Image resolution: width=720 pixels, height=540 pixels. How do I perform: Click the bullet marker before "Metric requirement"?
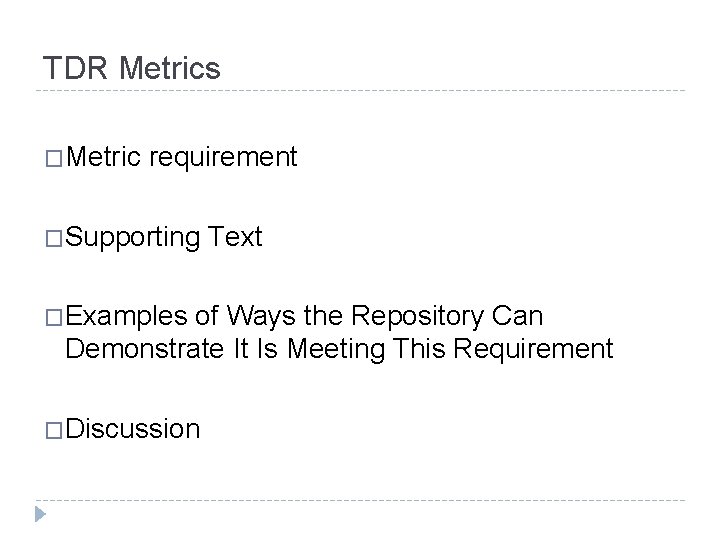tap(54, 158)
